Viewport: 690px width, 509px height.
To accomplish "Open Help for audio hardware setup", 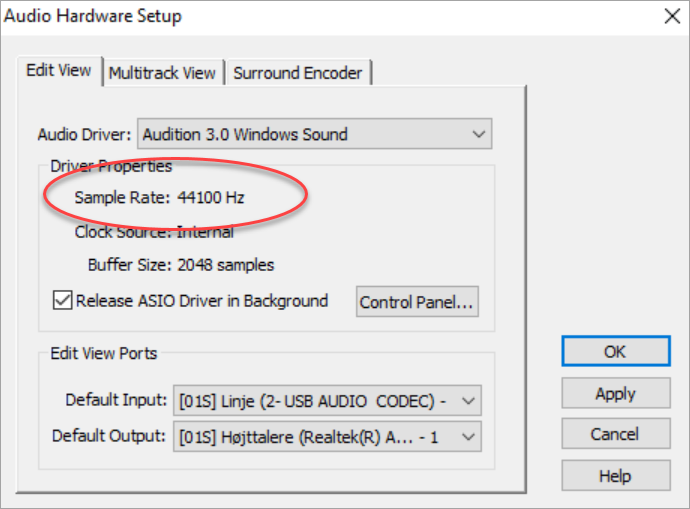I will (x=615, y=476).
